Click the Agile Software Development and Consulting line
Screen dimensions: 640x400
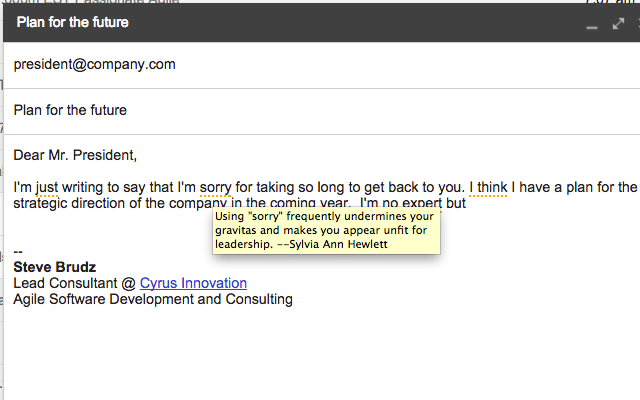click(153, 299)
